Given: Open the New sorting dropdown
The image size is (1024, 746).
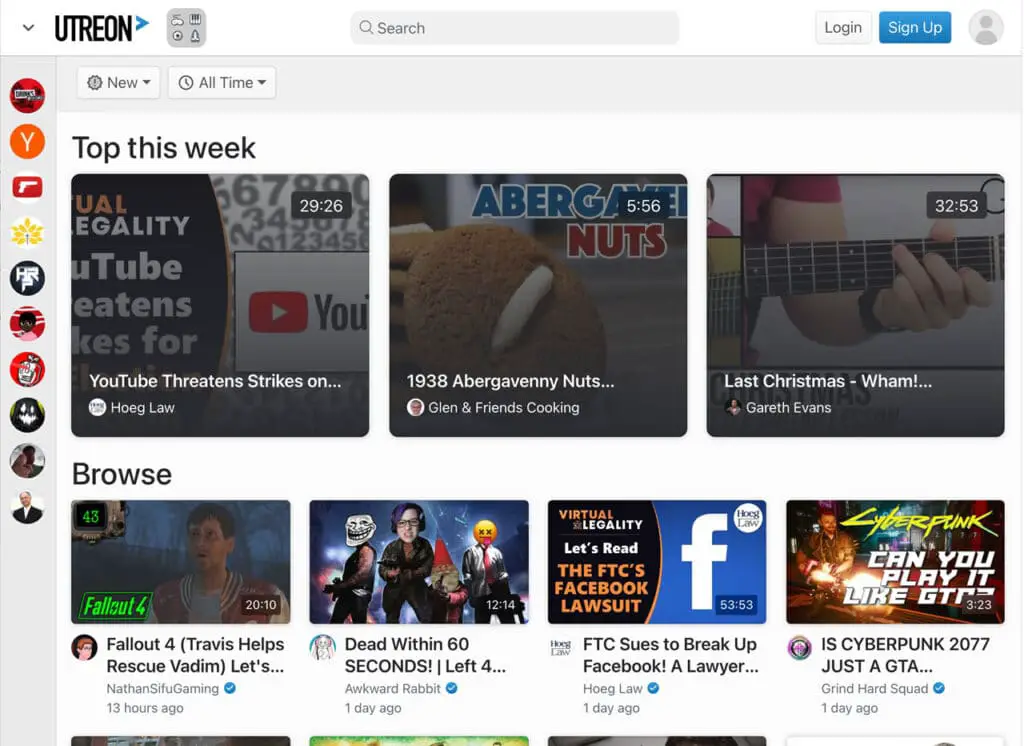Looking at the screenshot, I should [x=117, y=82].
